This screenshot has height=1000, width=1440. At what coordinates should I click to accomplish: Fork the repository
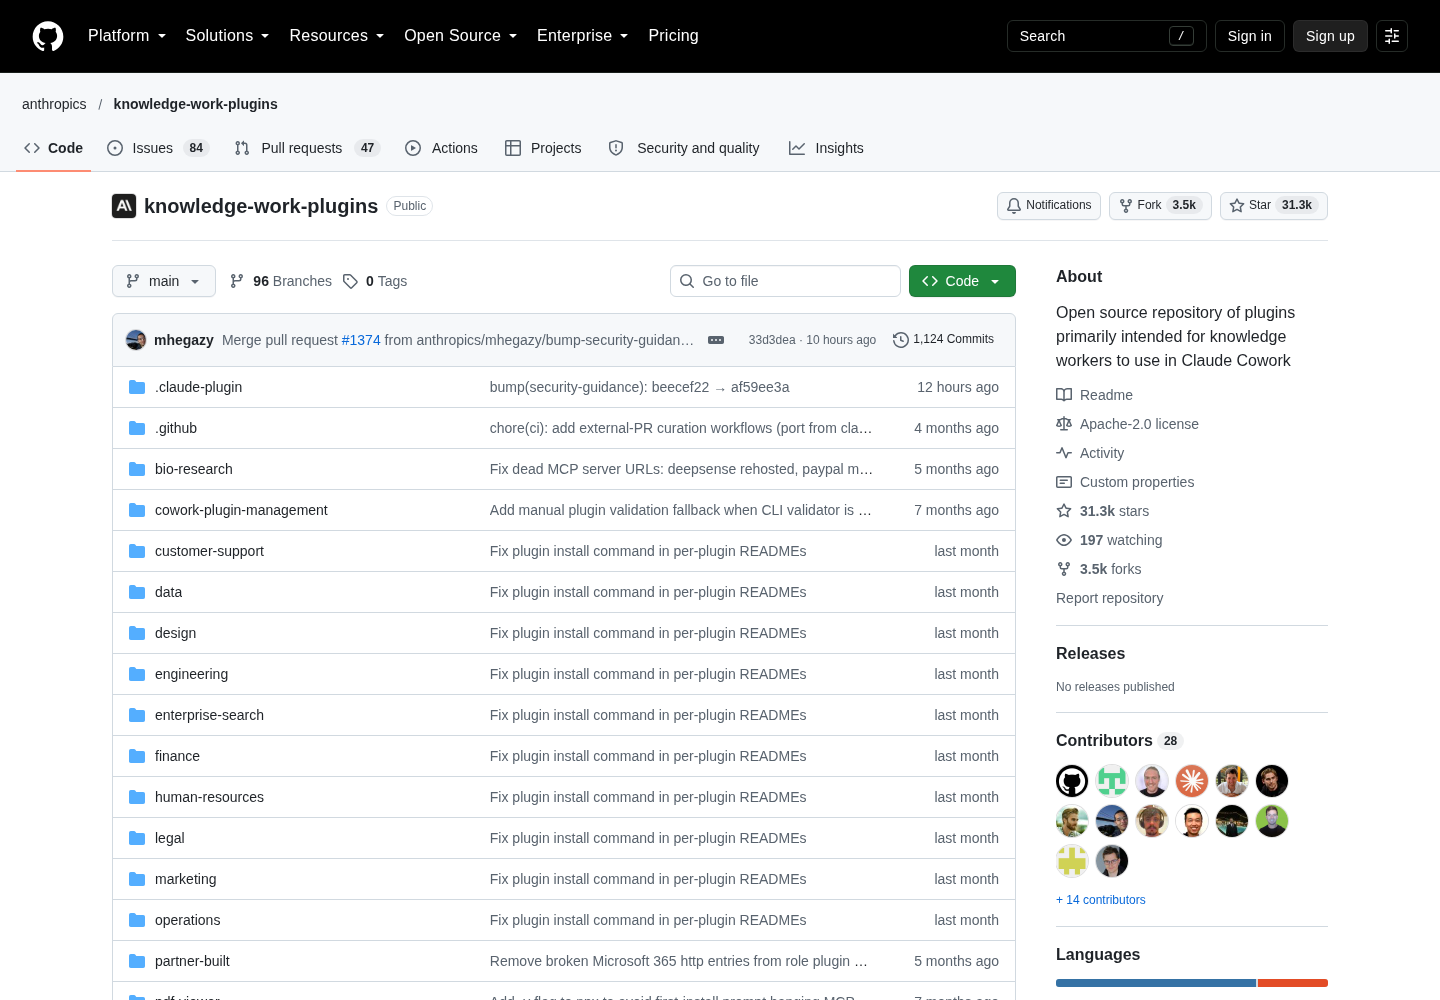pos(1160,206)
